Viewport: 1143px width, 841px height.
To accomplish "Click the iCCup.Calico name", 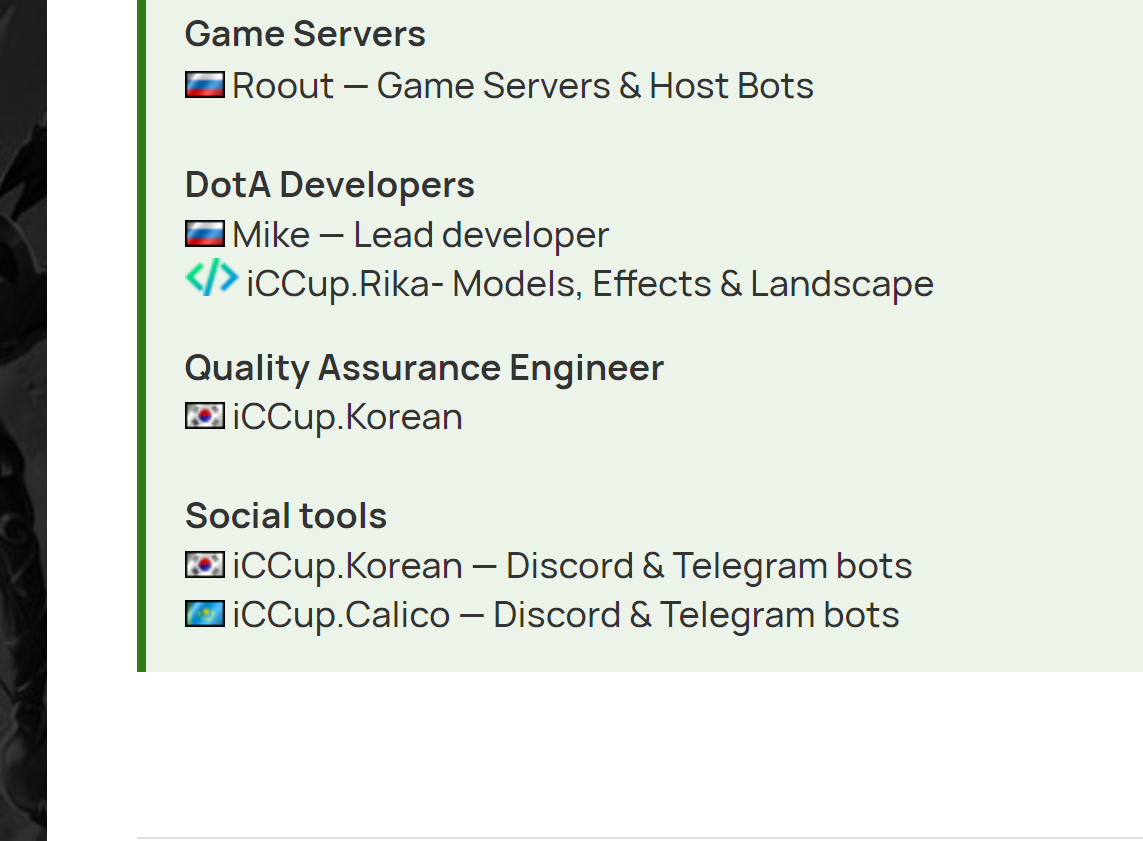I will 341,615.
